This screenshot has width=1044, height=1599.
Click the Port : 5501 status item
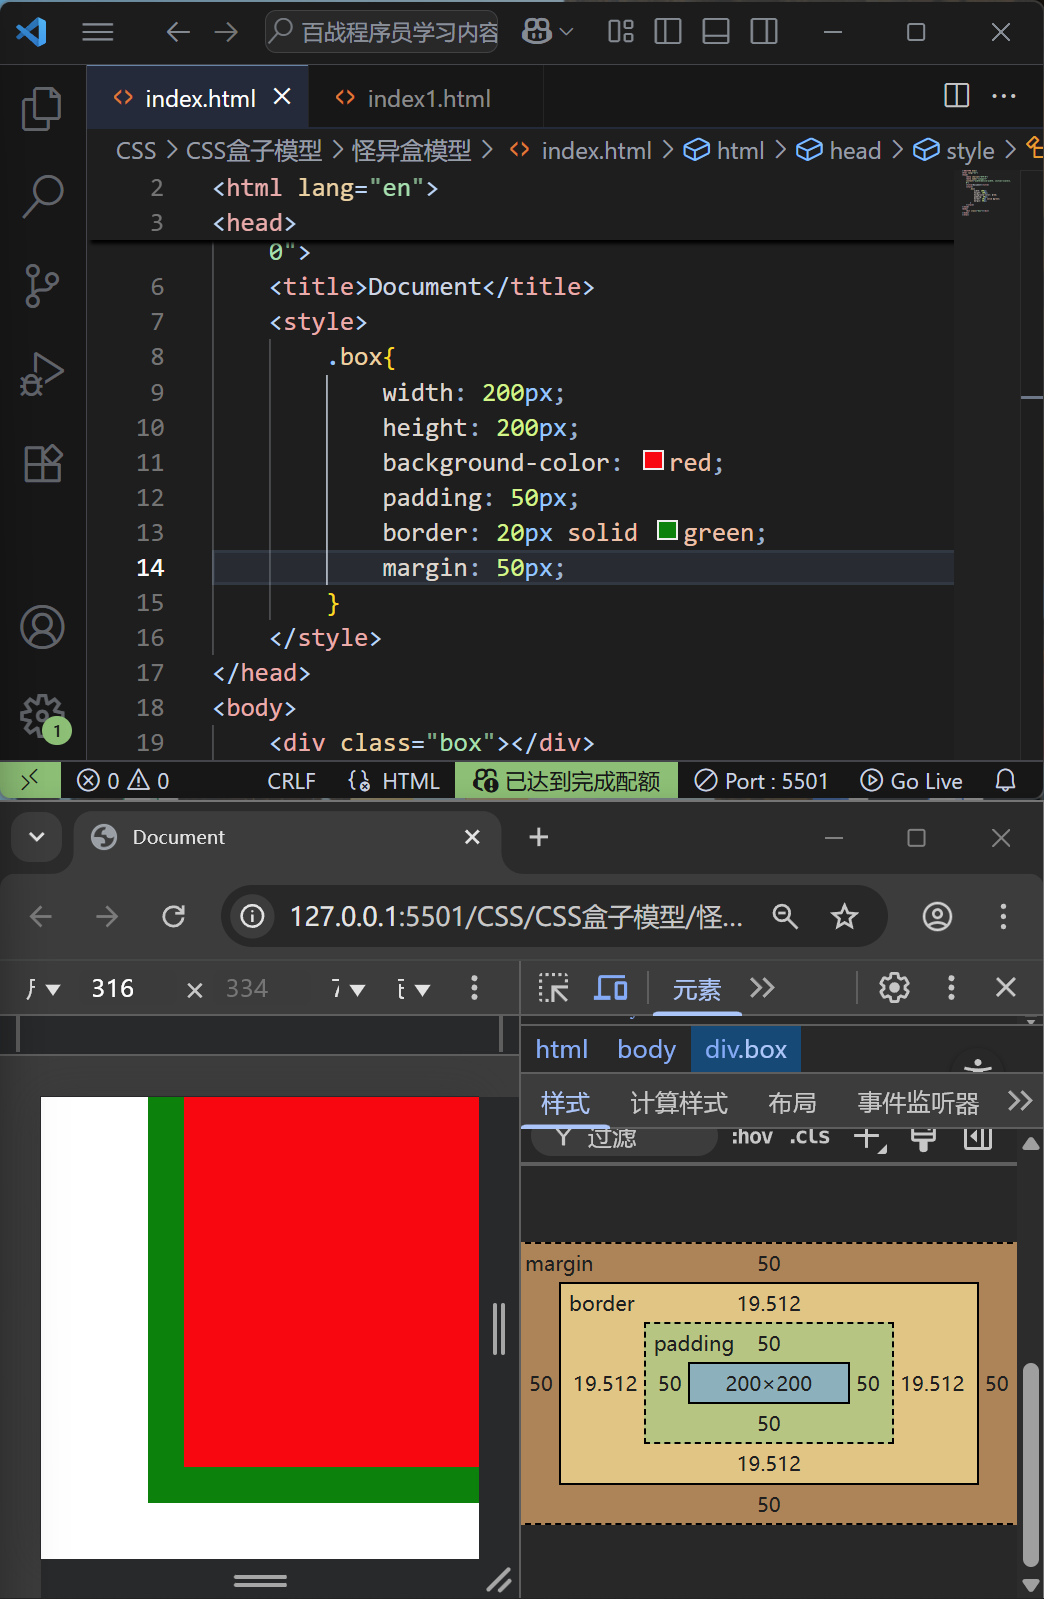click(x=762, y=781)
